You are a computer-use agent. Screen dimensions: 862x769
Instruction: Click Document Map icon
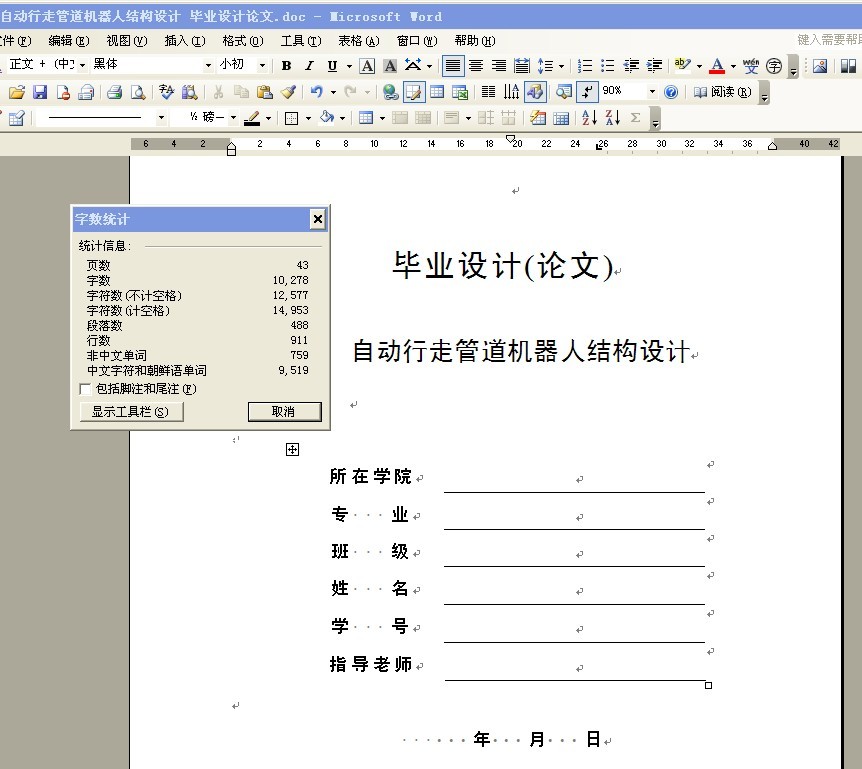click(x=563, y=92)
